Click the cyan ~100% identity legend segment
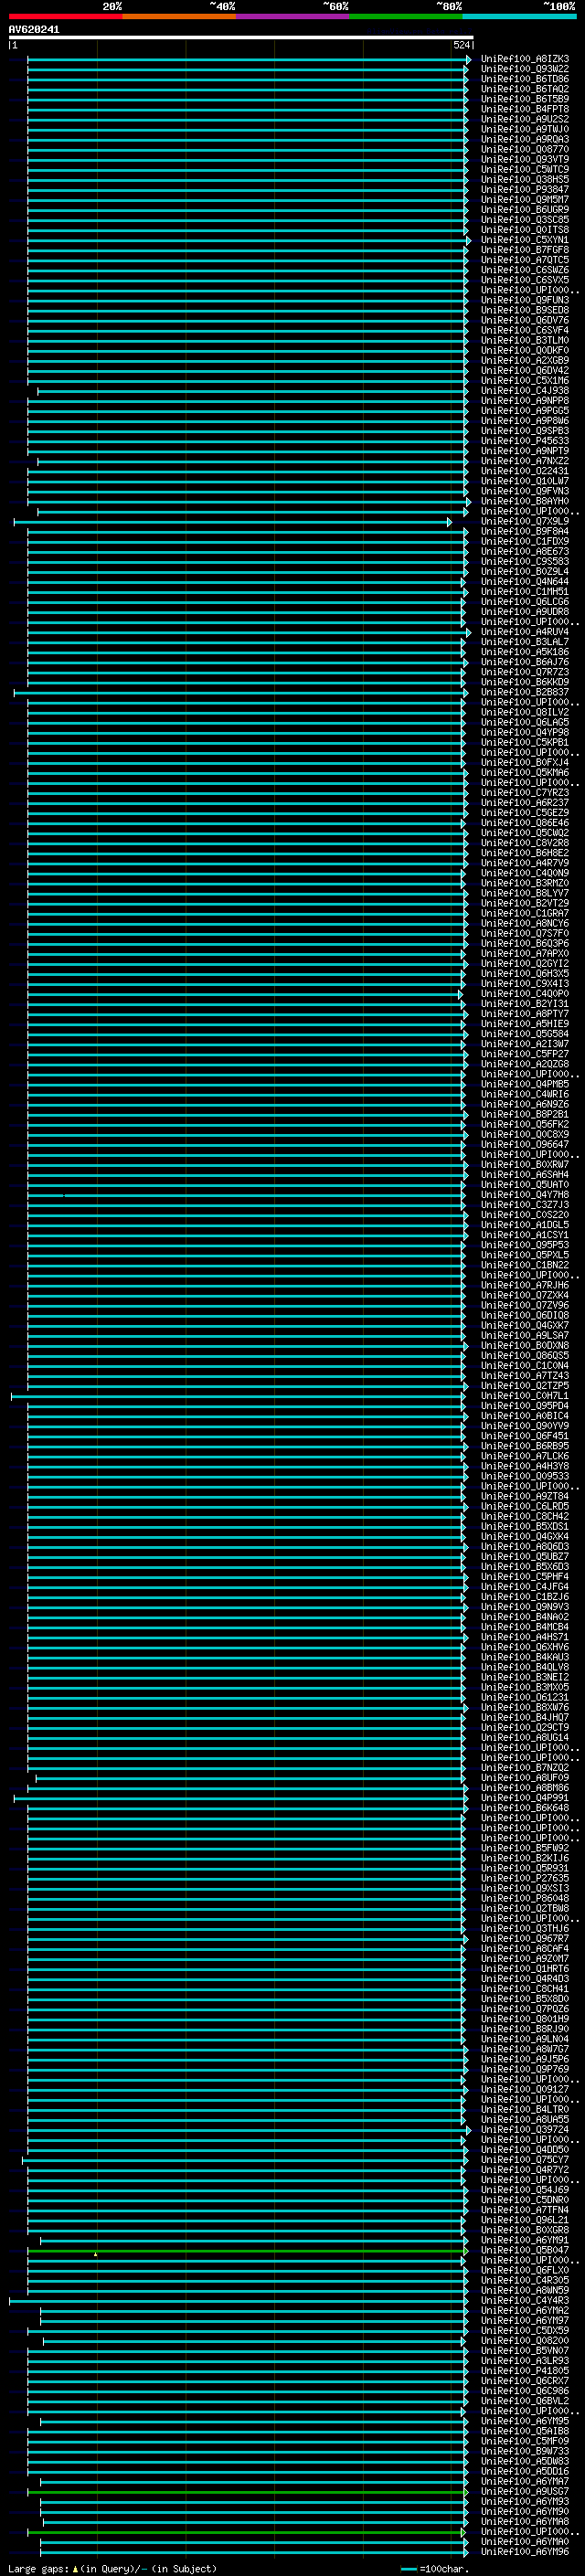The width and height of the screenshot is (585, 2576). pyautogui.click(x=519, y=16)
